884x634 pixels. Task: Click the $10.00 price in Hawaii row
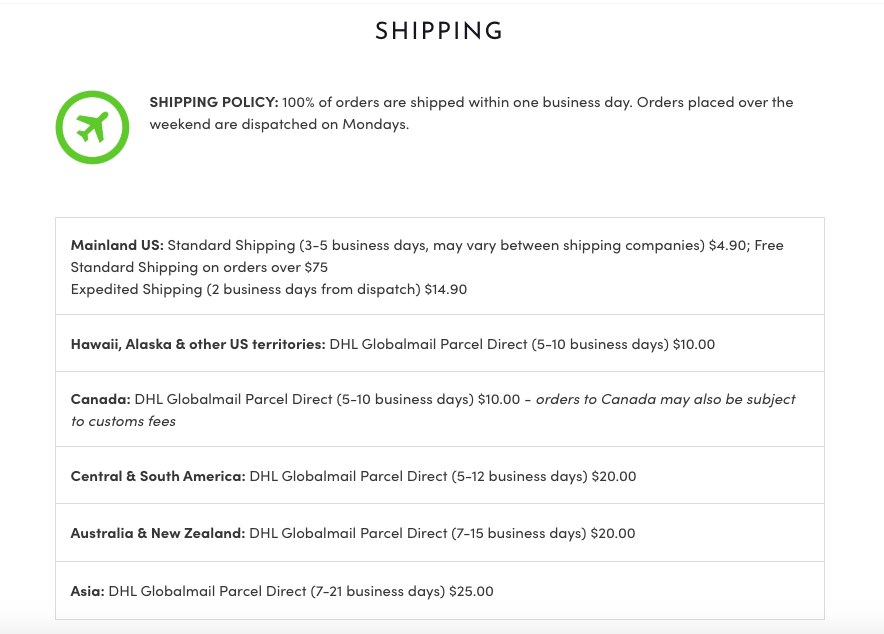pyautogui.click(x=694, y=344)
